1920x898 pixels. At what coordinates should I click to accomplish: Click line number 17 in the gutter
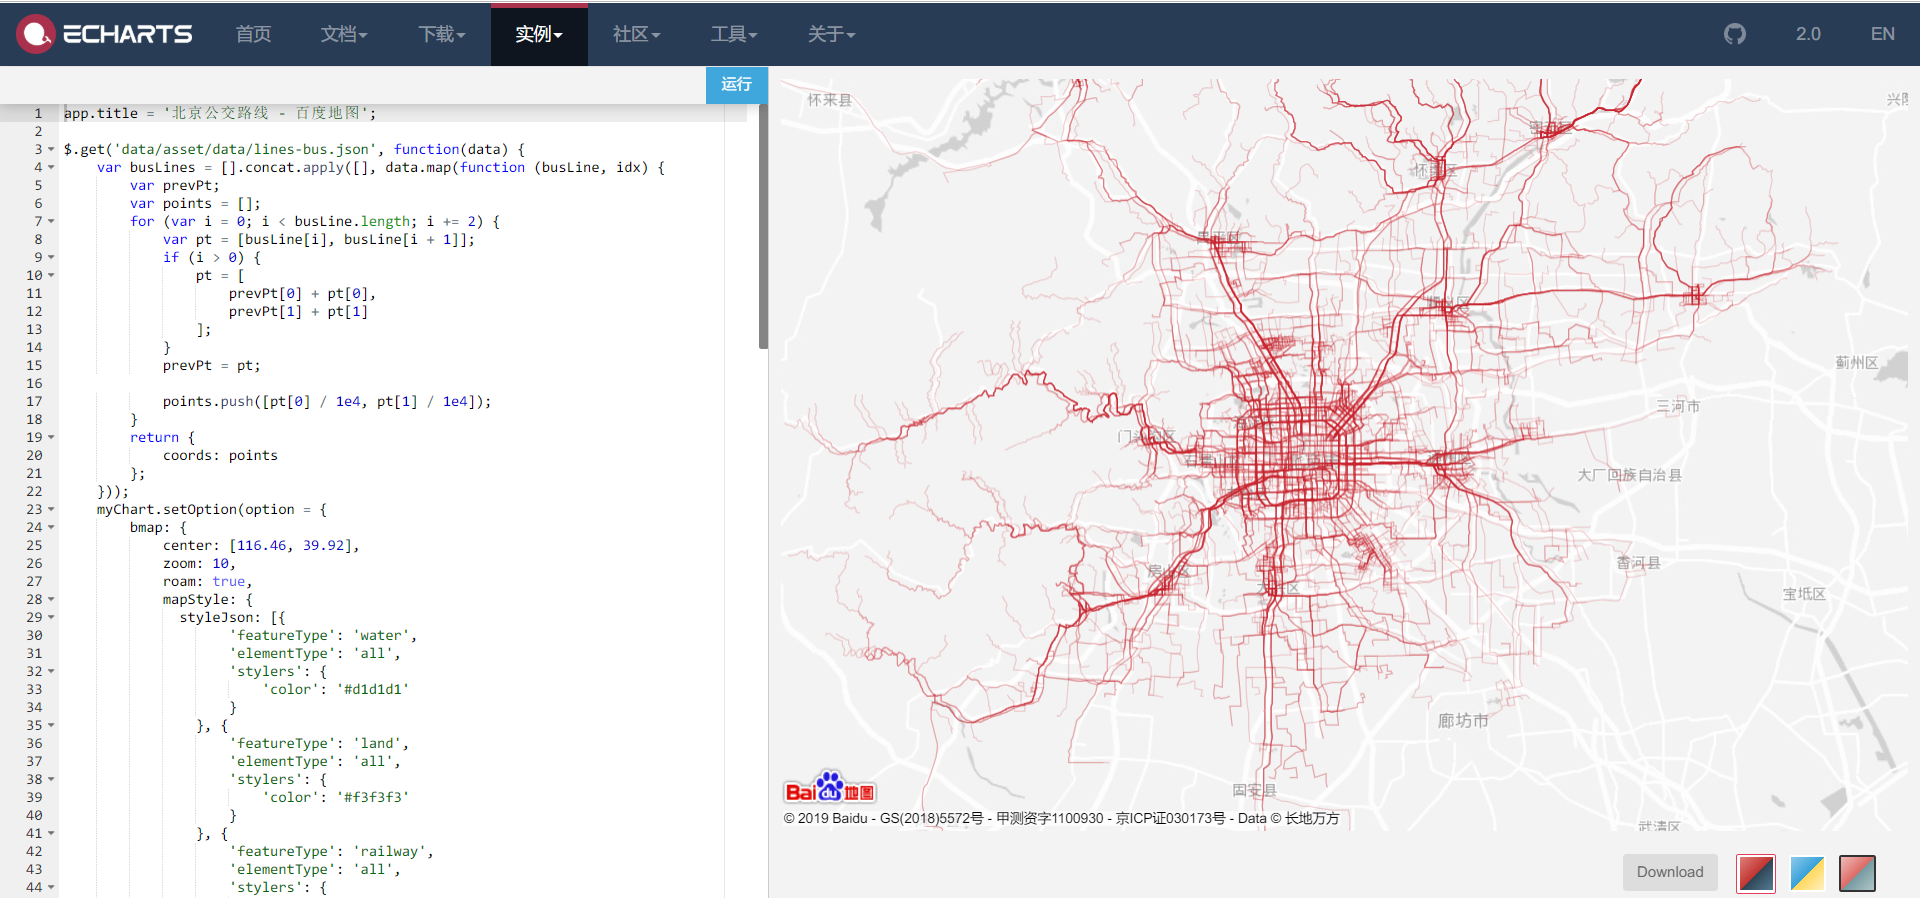click(x=34, y=401)
